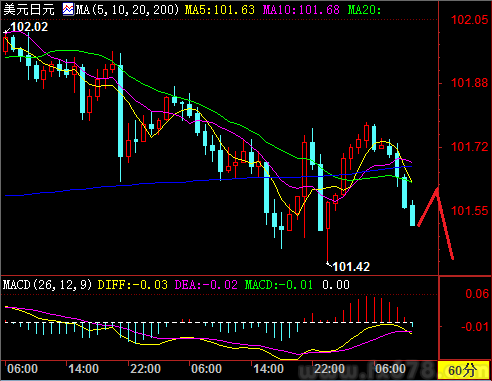
Task: Click the 0.06 MACD scale label
Action: pyautogui.click(x=477, y=294)
